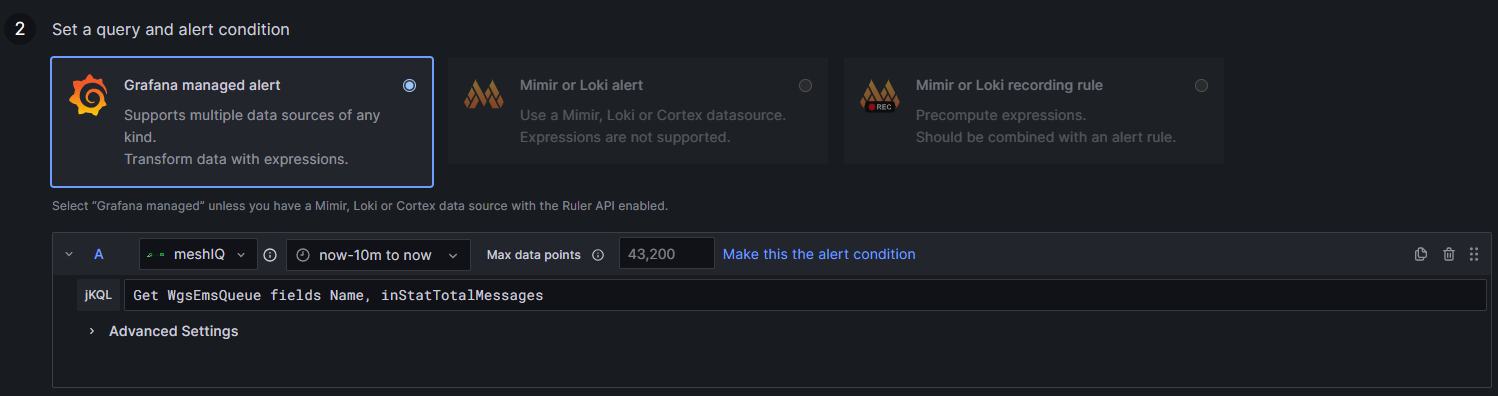Click the recording rule REC logo
The height and width of the screenshot is (396, 1498).
click(x=880, y=94)
